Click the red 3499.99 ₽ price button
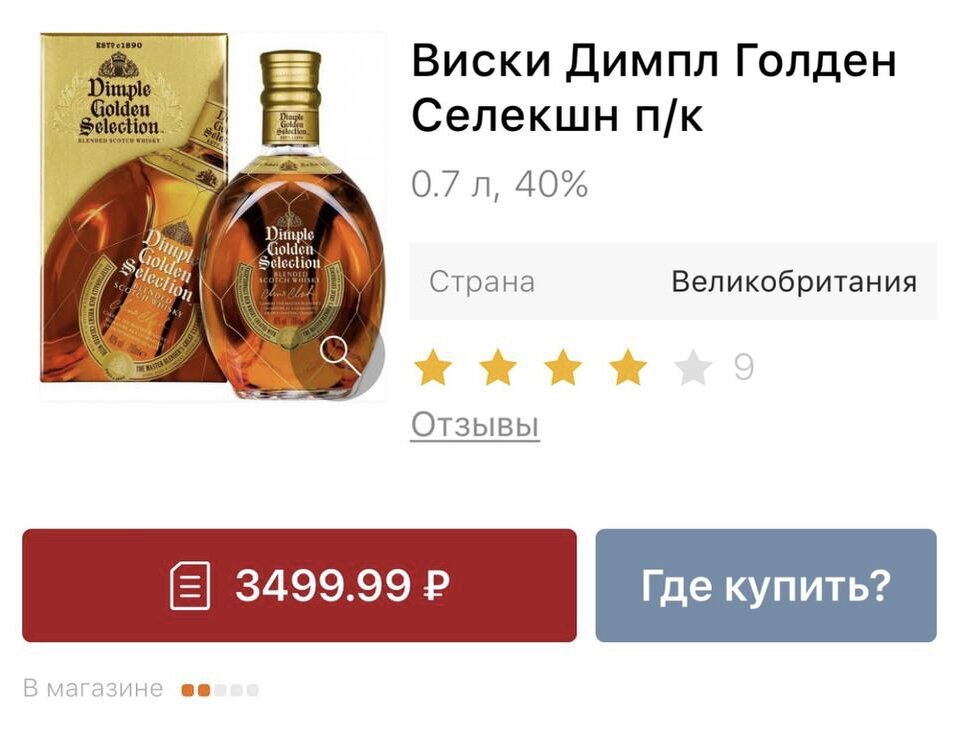 [299, 585]
